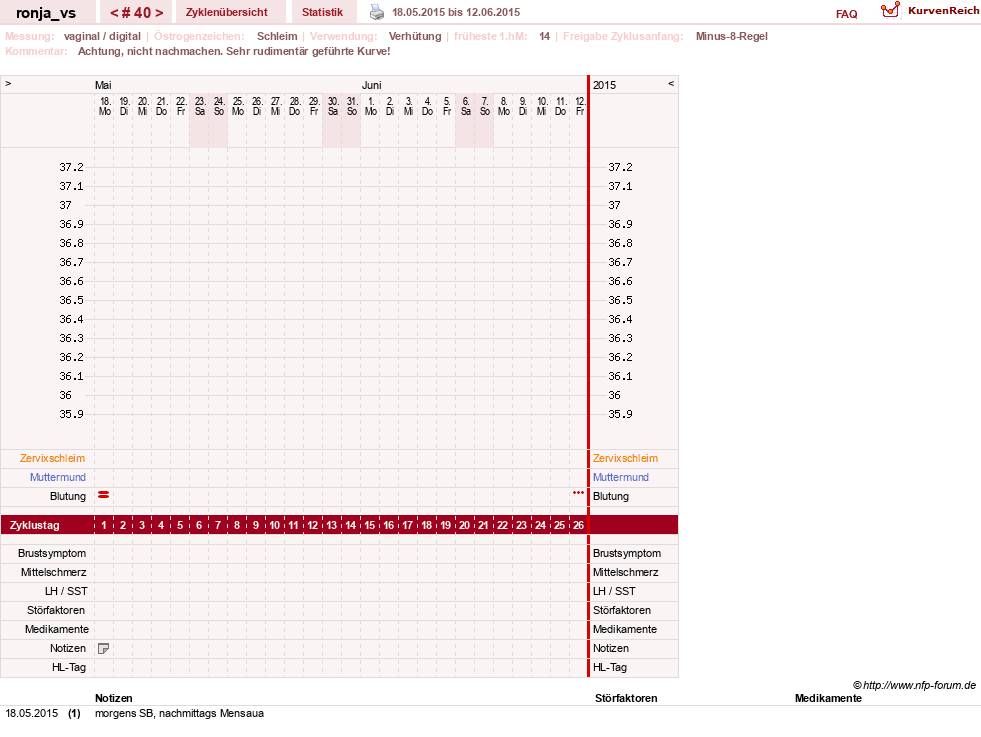Click the left Störfaktoren row label
Image resolution: width=981 pixels, height=737 pixels.
56,610
